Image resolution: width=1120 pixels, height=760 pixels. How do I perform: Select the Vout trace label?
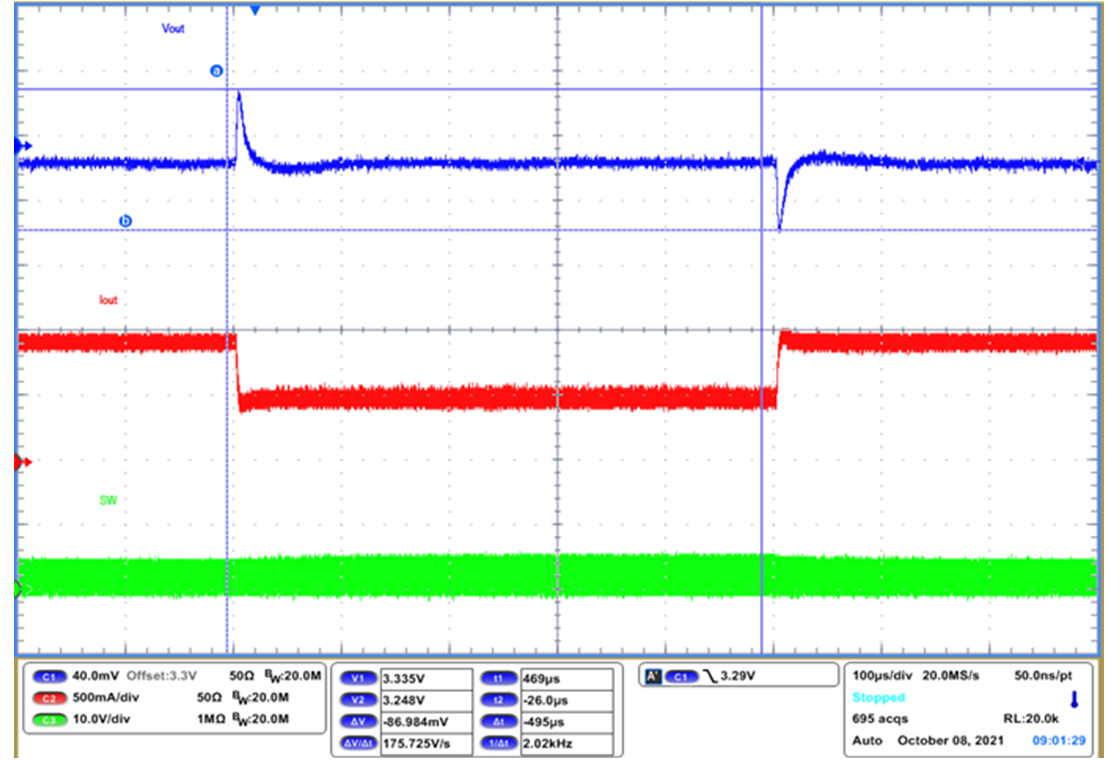click(172, 28)
